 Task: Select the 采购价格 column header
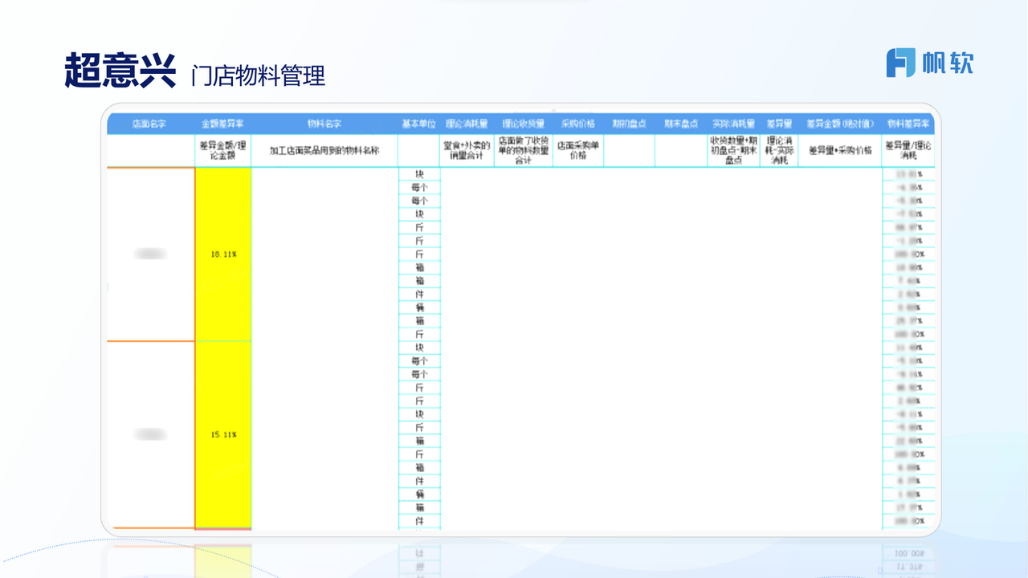578,124
